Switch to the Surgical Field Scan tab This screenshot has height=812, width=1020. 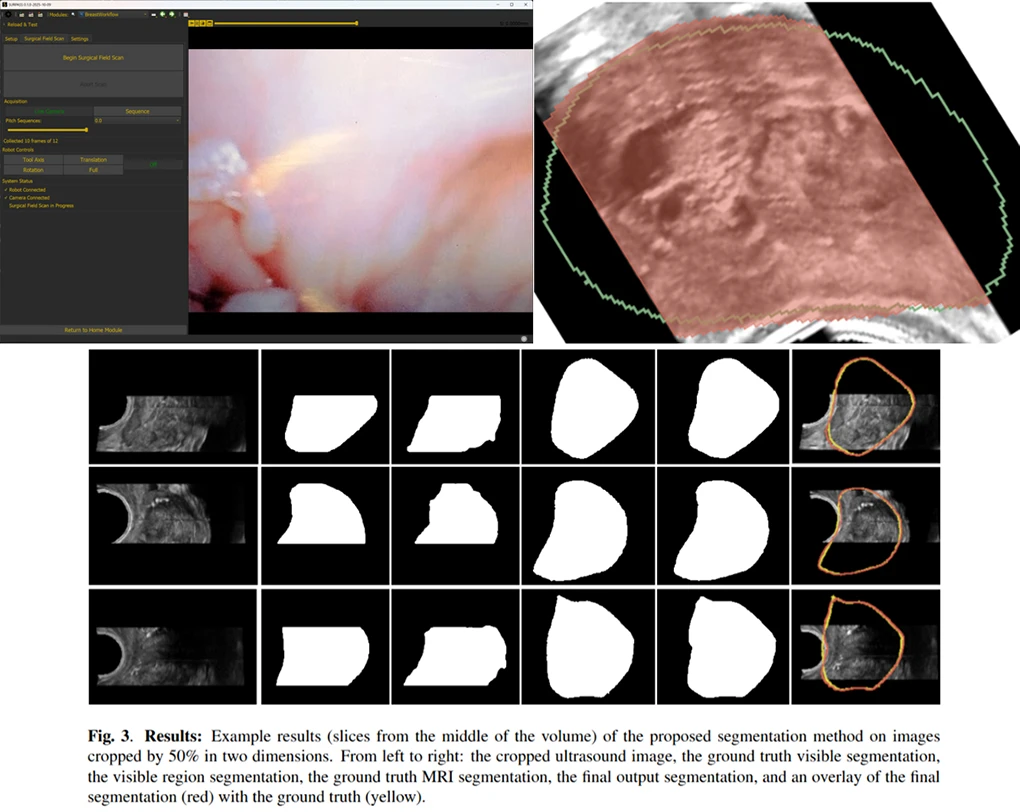coord(44,39)
